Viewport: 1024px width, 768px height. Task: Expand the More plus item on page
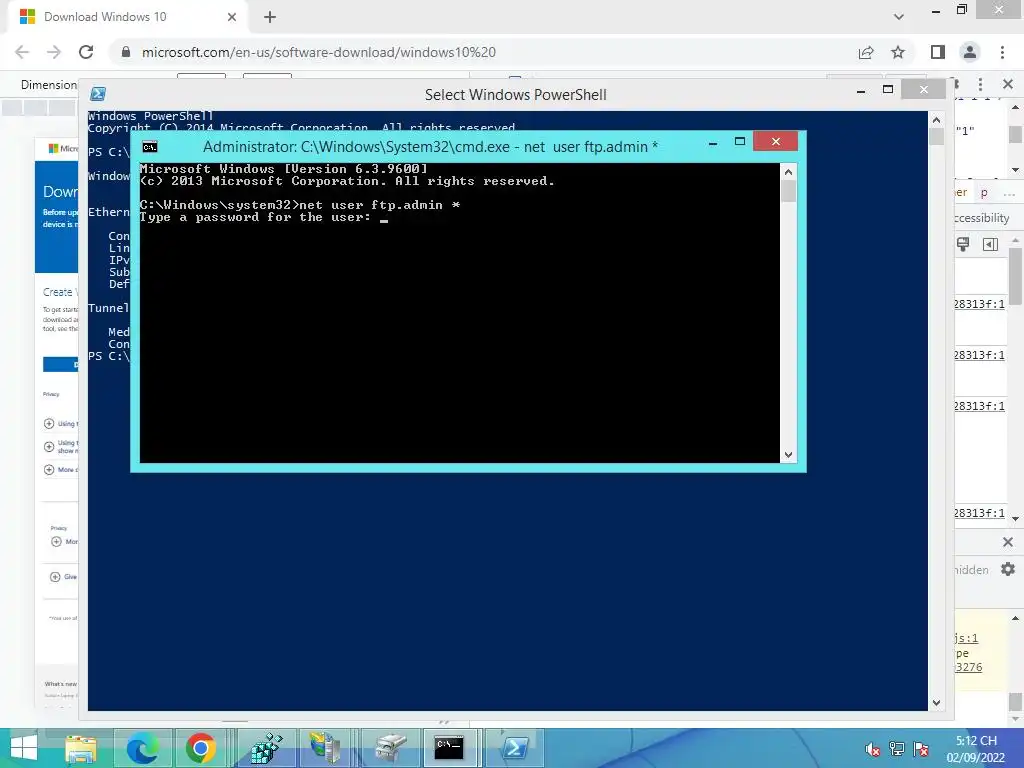[49, 470]
